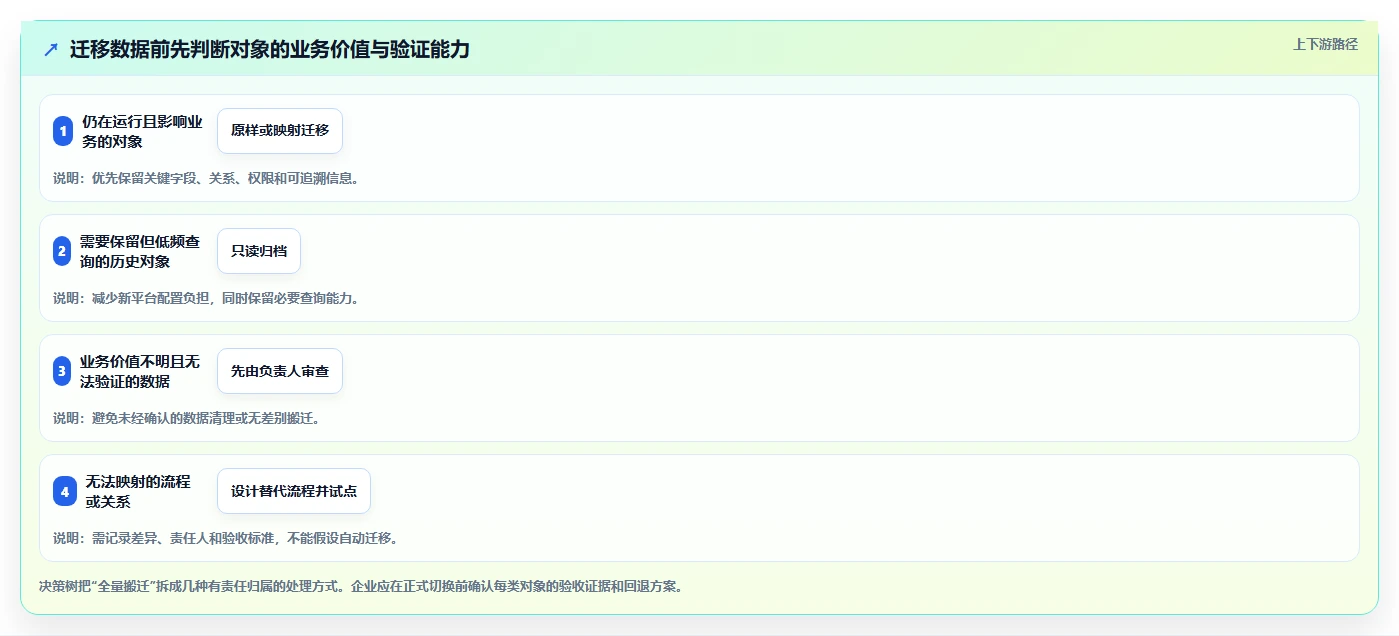Click the arrow icon beside the title
This screenshot has width=1399, height=636.
pyautogui.click(x=51, y=49)
